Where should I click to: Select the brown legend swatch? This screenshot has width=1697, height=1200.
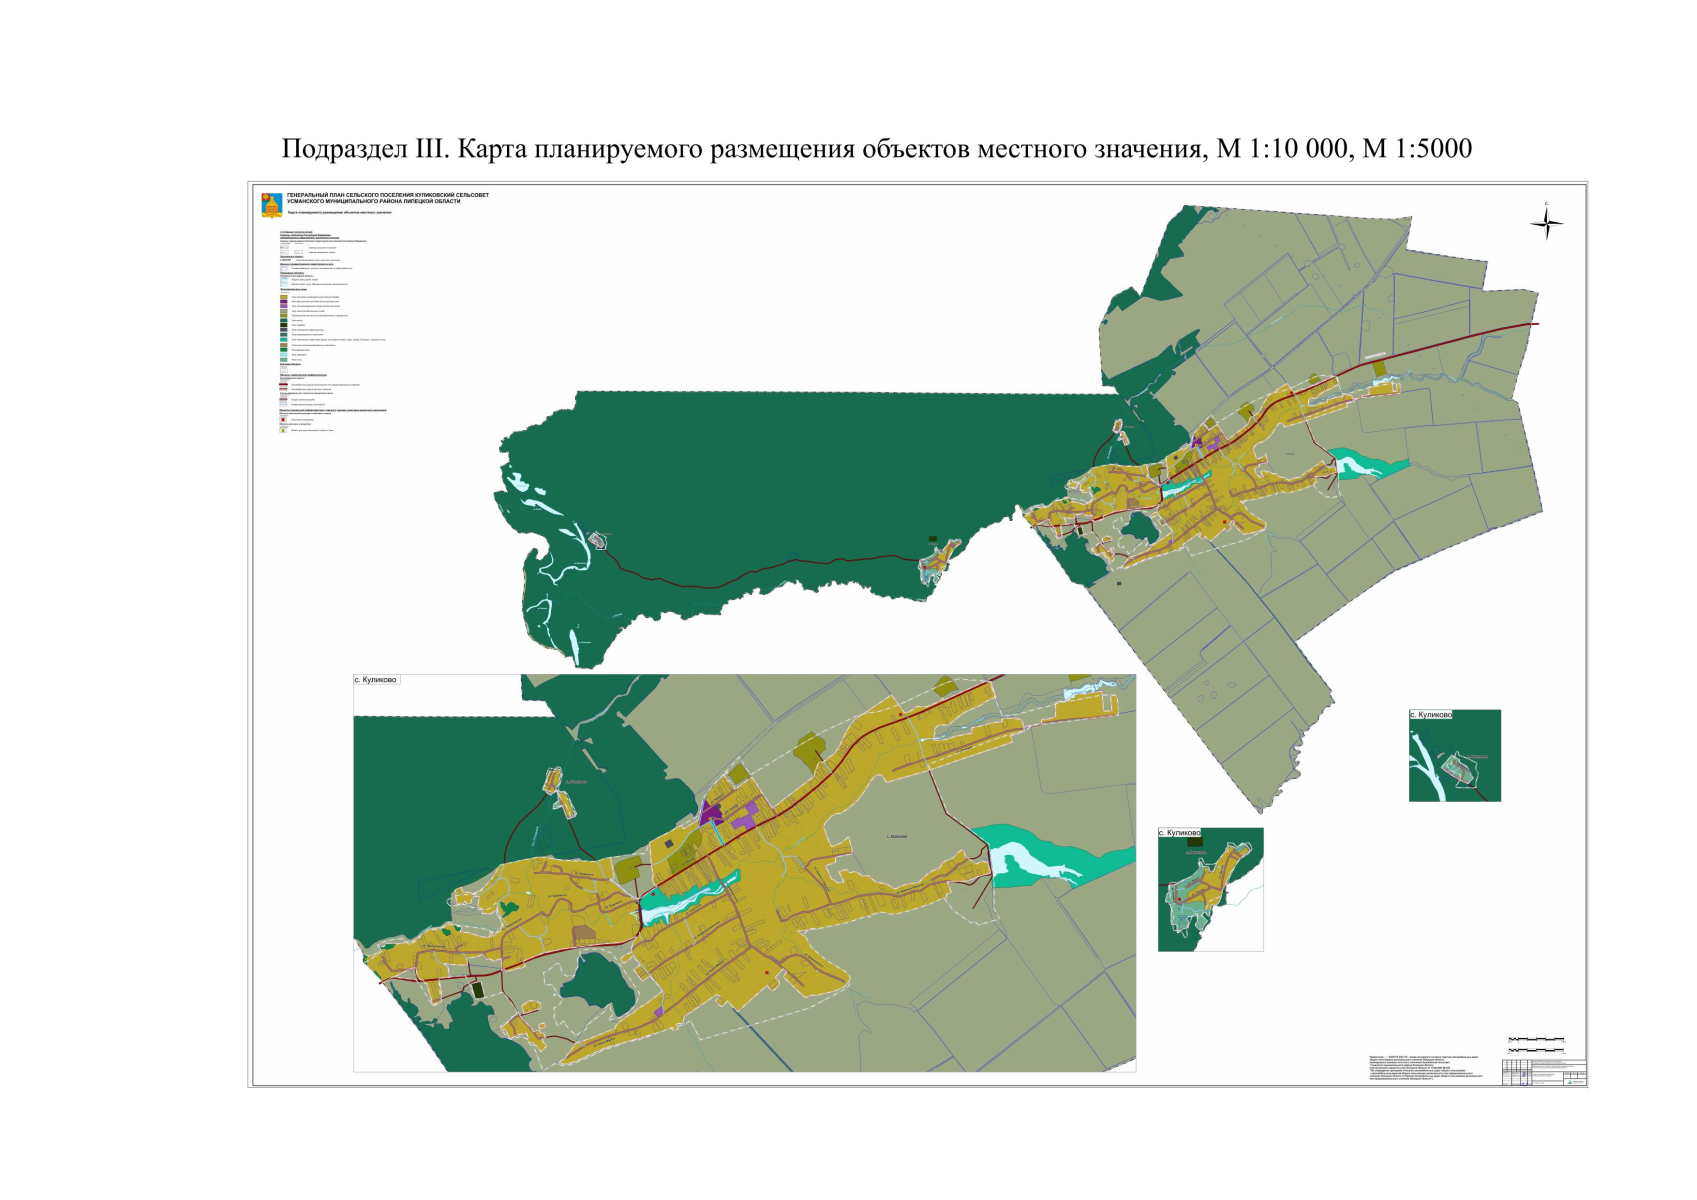(x=284, y=345)
